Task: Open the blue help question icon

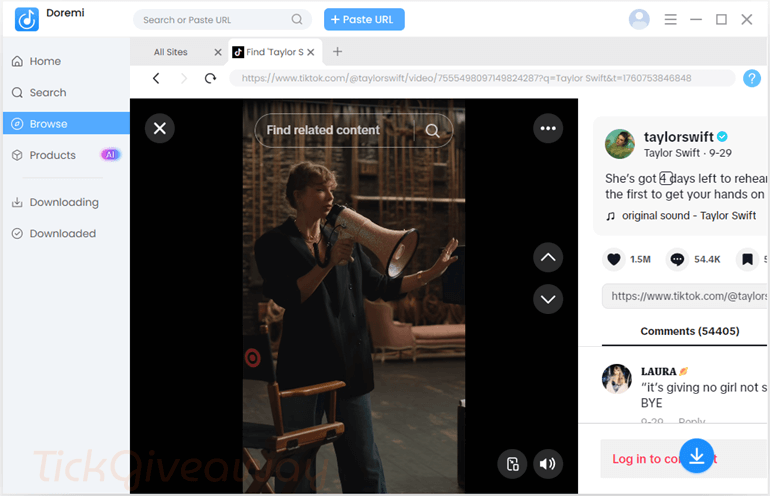Action: click(751, 78)
